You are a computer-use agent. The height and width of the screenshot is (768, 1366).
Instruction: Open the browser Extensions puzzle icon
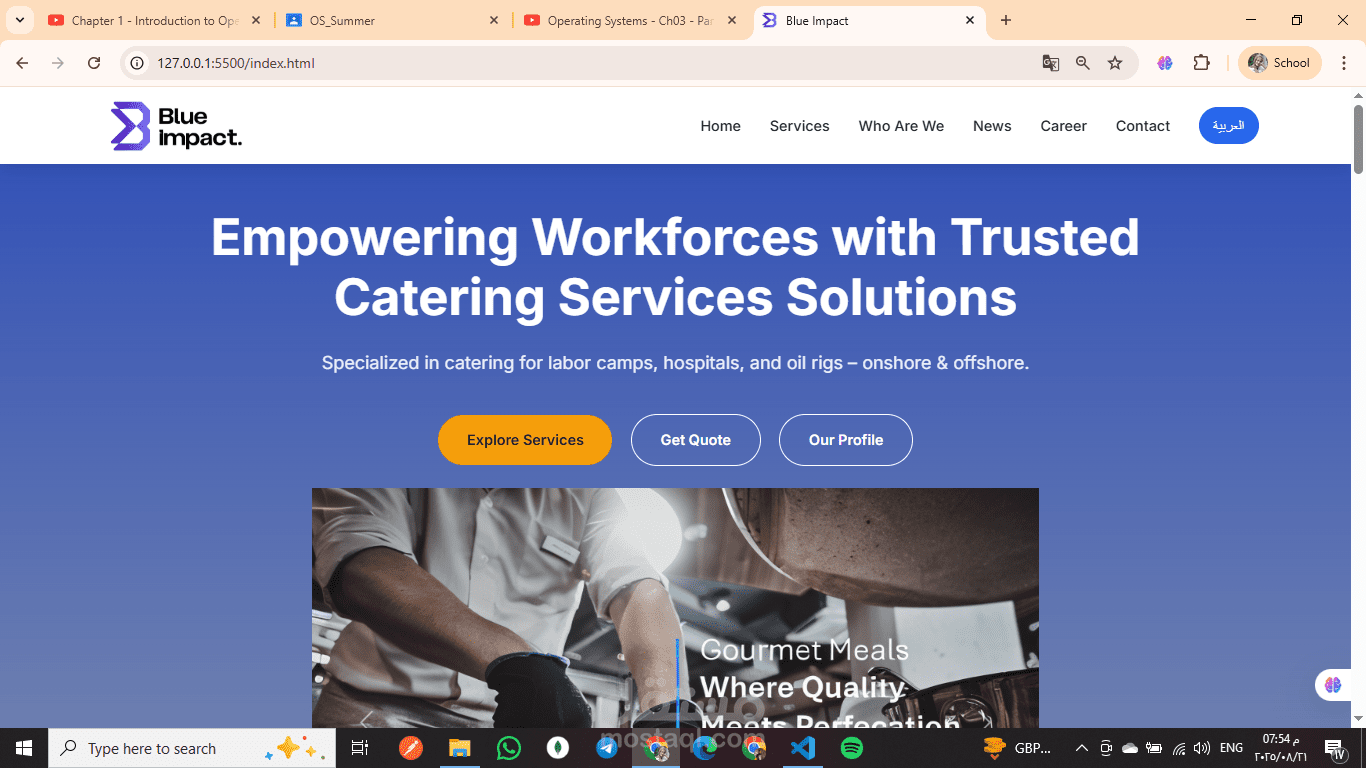(x=1202, y=63)
